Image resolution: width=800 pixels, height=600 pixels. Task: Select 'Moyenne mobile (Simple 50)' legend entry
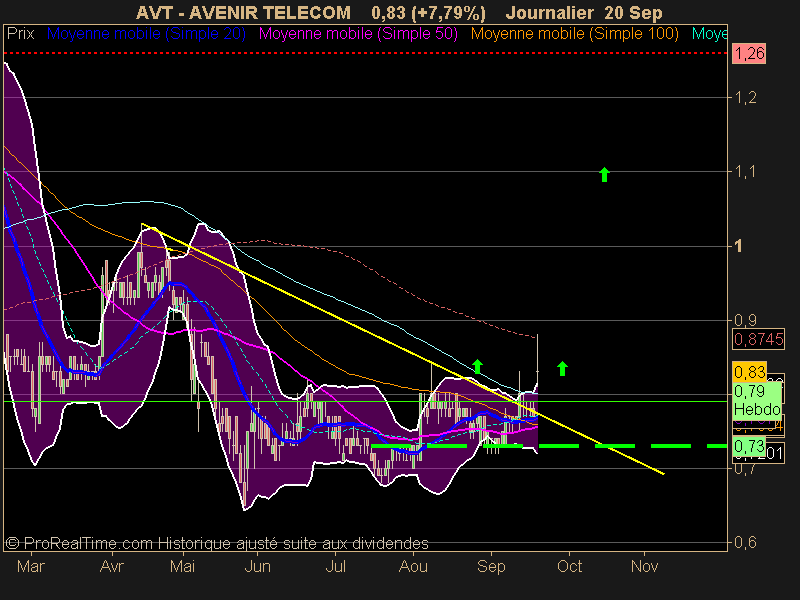click(358, 34)
